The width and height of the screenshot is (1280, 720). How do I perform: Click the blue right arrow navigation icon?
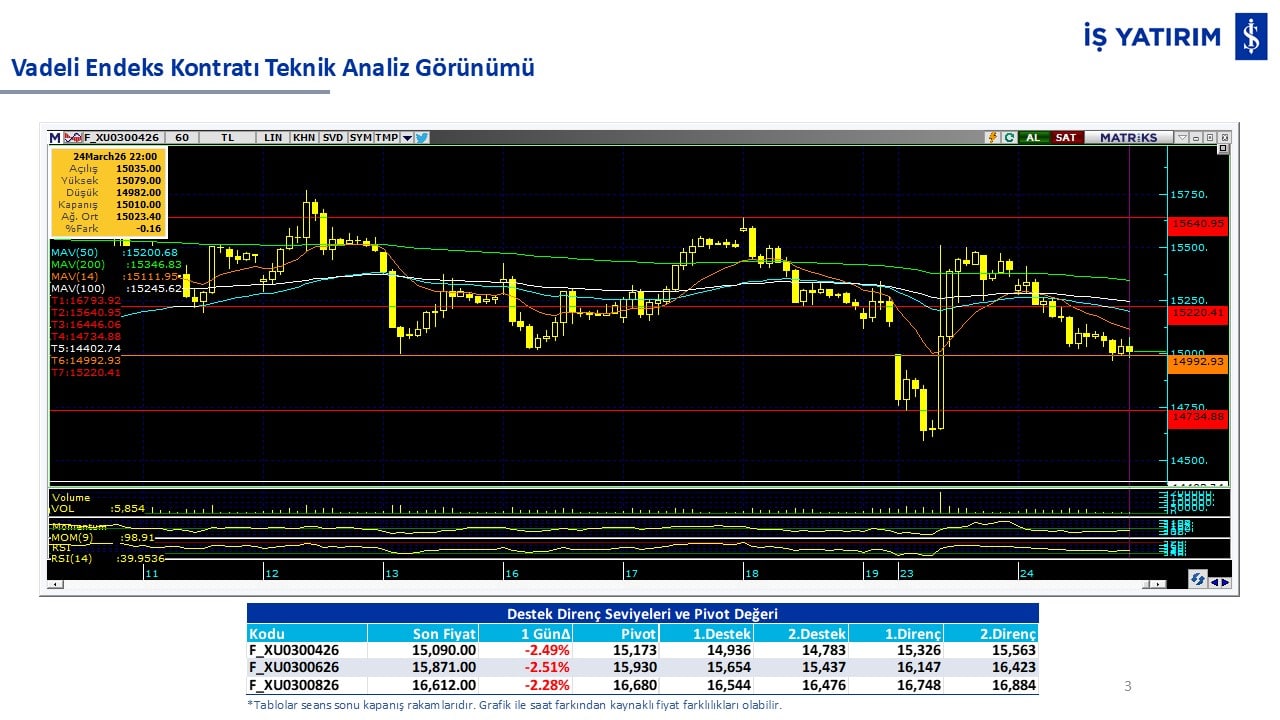1225,581
